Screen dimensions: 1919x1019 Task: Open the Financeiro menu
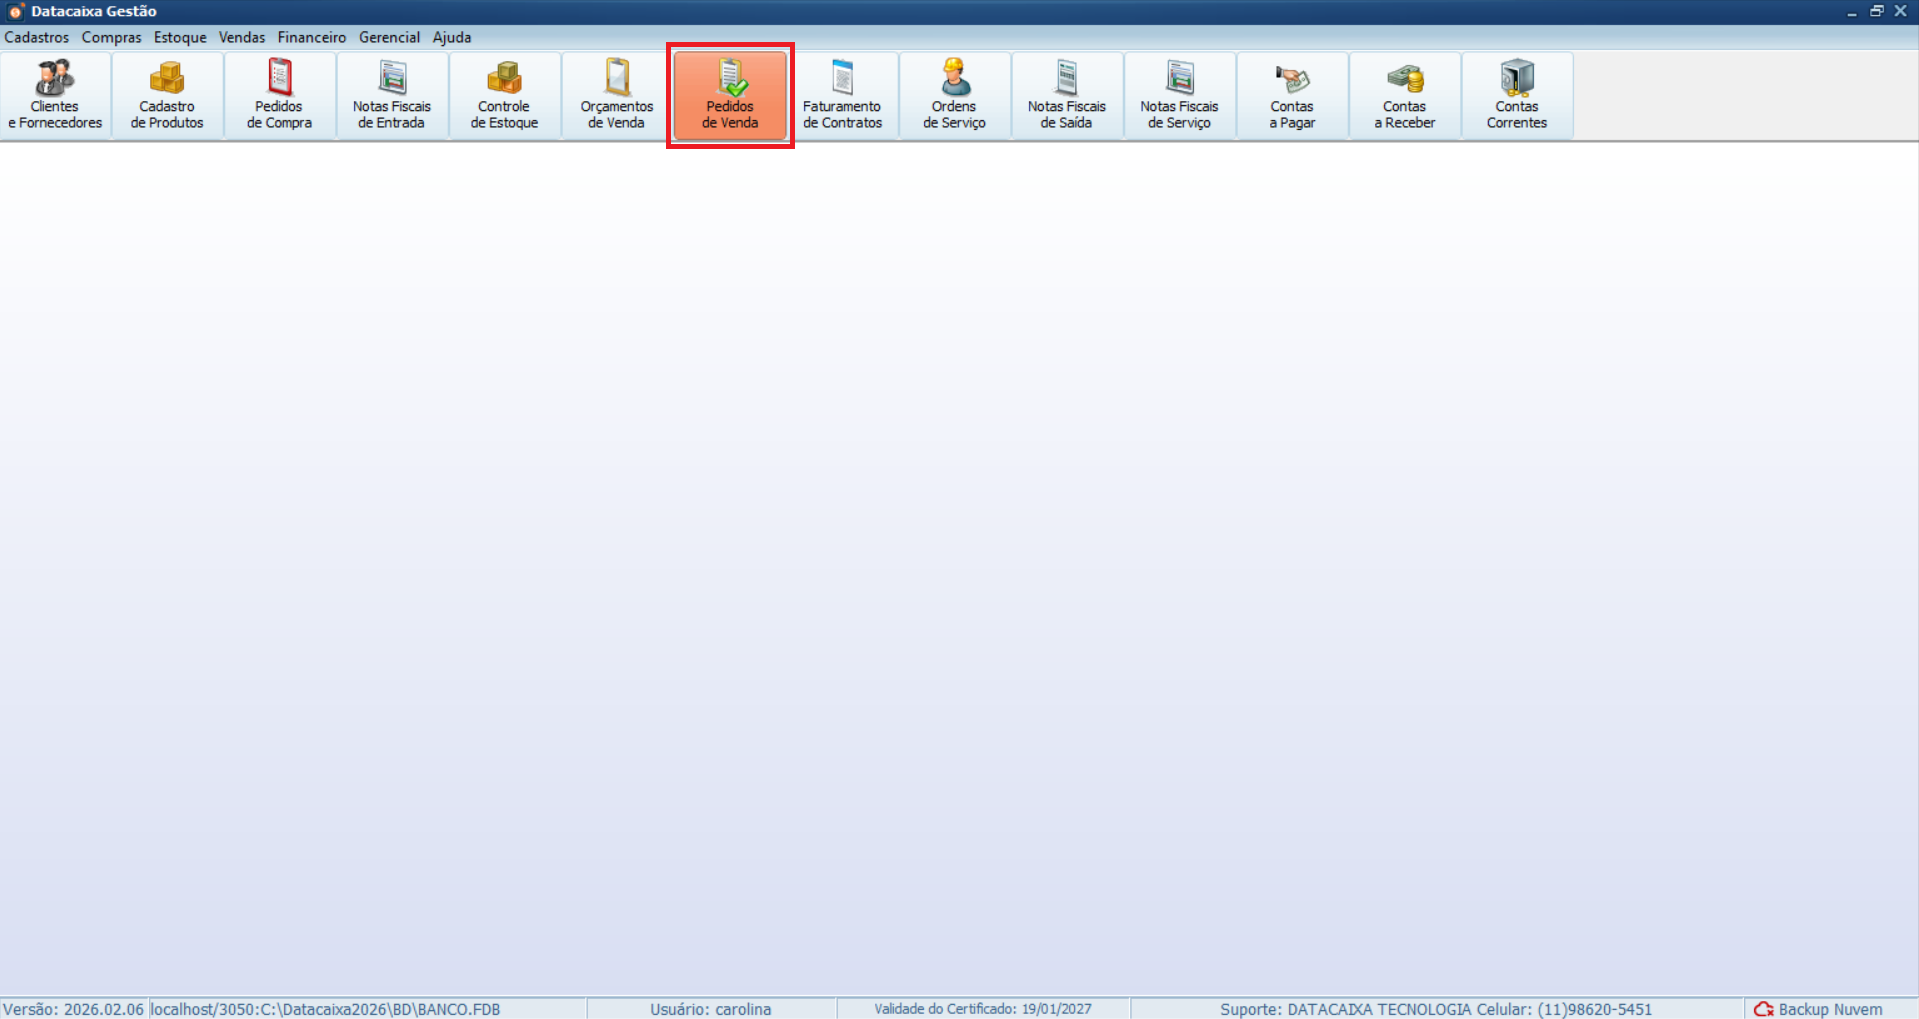(x=312, y=37)
